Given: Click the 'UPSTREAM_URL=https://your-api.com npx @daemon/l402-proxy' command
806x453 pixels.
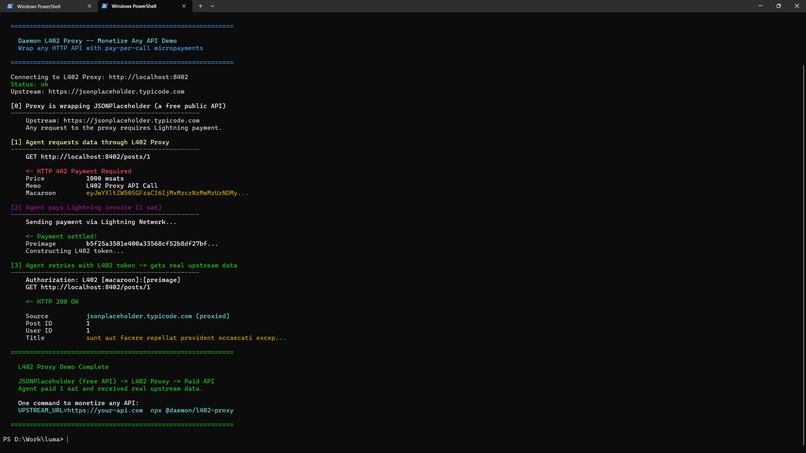Looking at the screenshot, I should (125, 410).
